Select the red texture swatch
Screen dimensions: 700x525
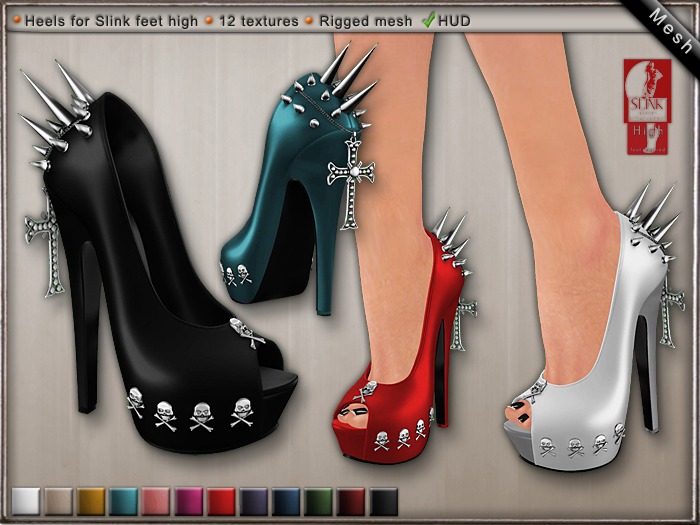(x=221, y=501)
